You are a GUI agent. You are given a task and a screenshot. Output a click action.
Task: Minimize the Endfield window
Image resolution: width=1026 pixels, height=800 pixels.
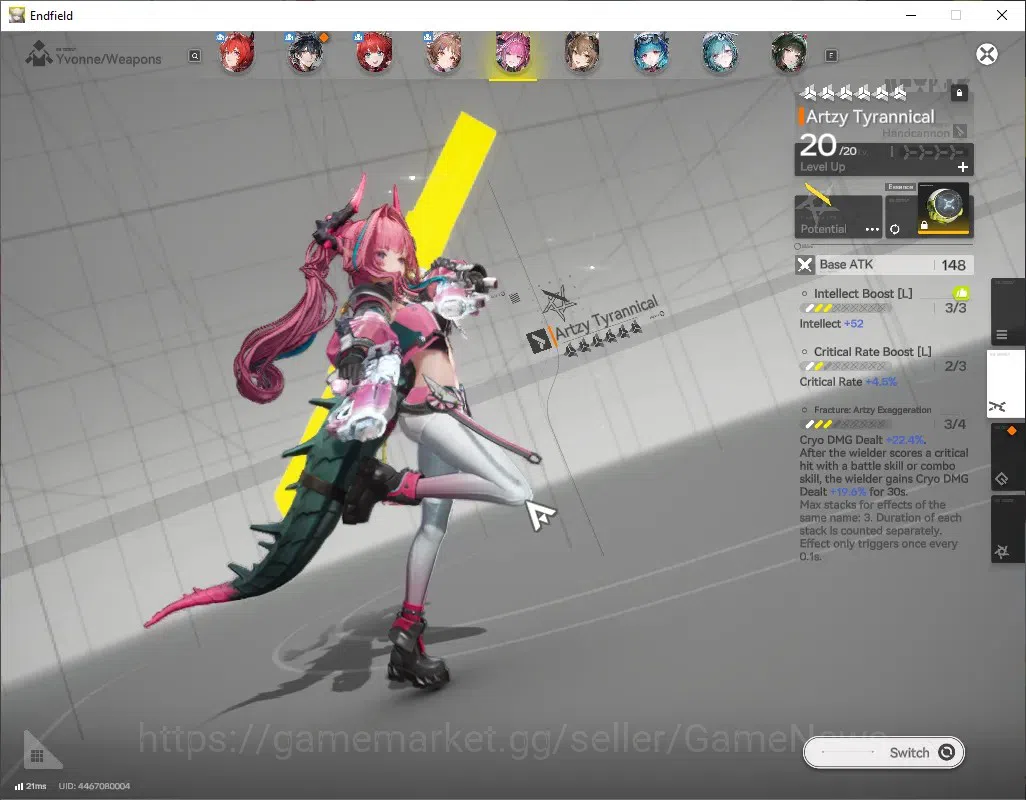coord(911,15)
